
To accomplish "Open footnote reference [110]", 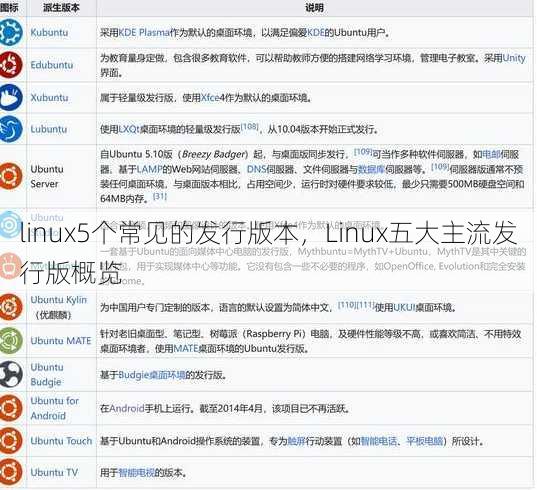I will click(x=347, y=304).
